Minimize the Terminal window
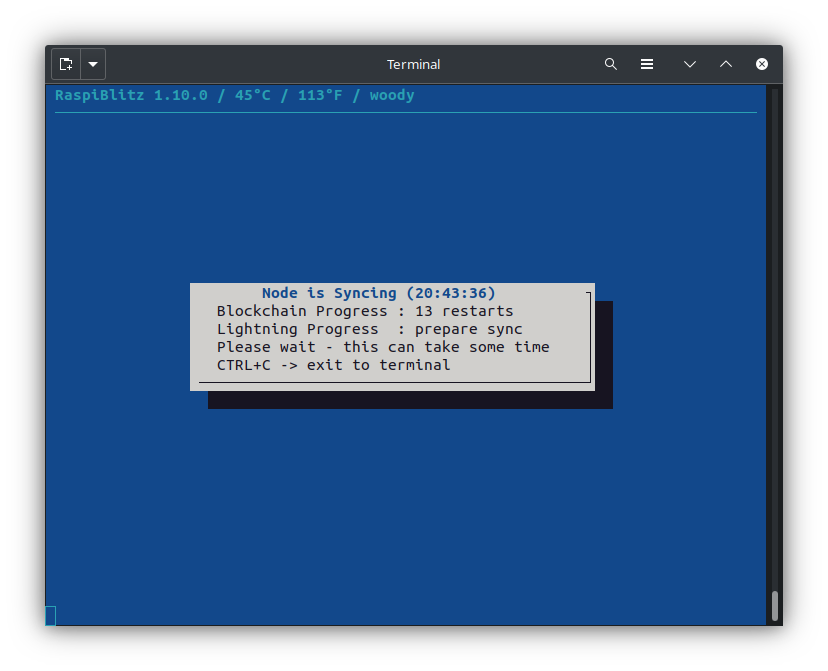The width and height of the screenshot is (828, 671). click(690, 64)
